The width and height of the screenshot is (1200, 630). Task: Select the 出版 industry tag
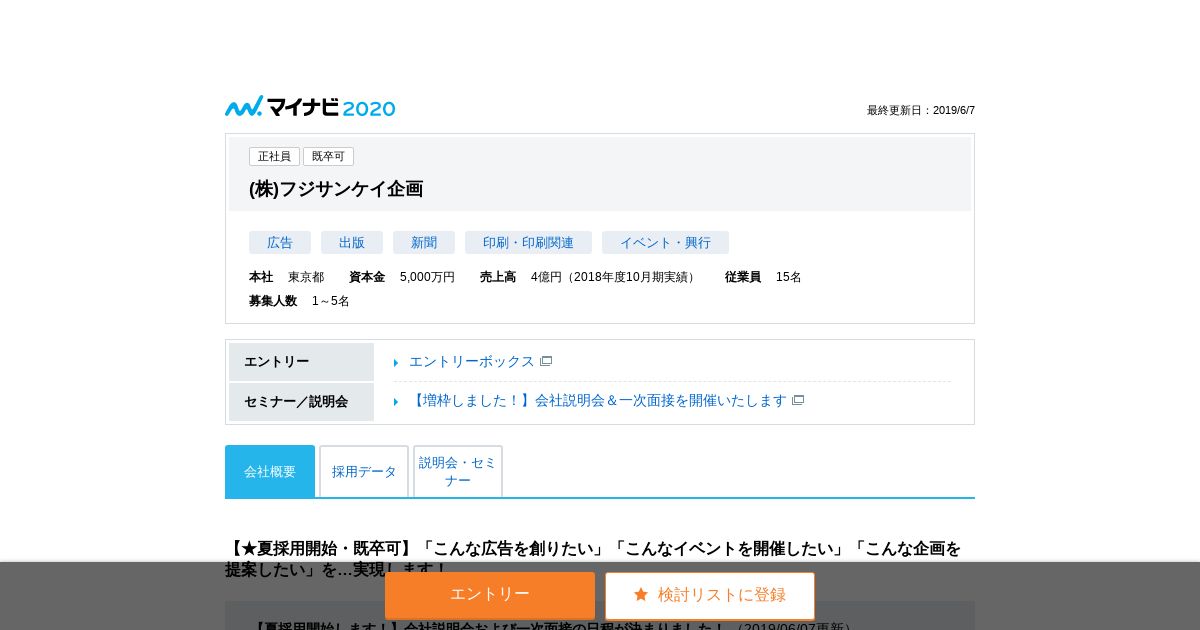[352, 242]
